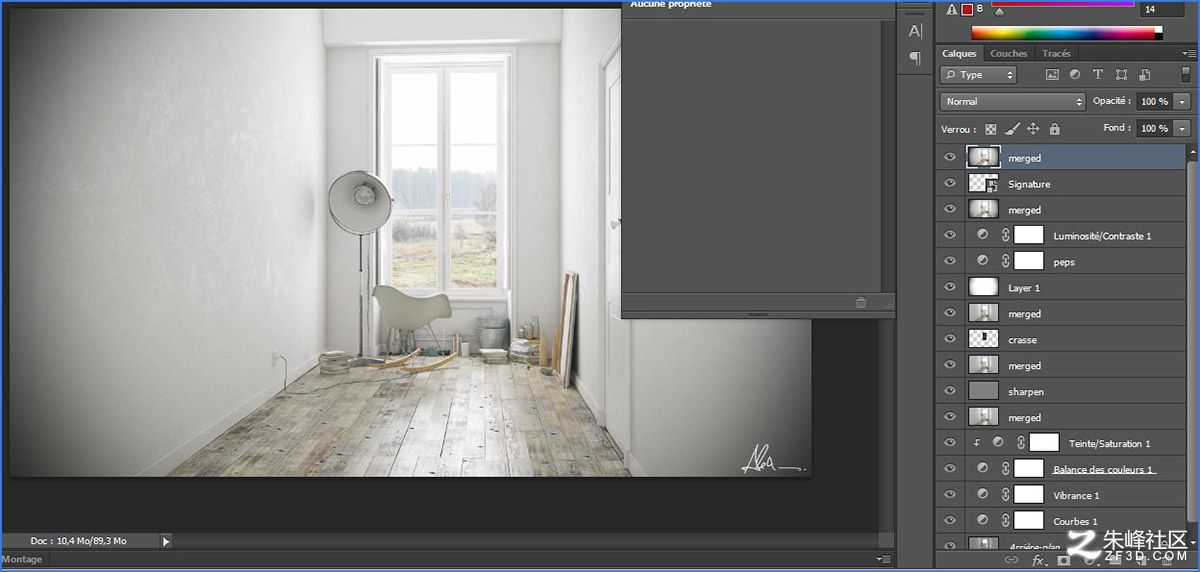
Task: Filter layers by adjustment layers icon
Action: tap(1075, 75)
